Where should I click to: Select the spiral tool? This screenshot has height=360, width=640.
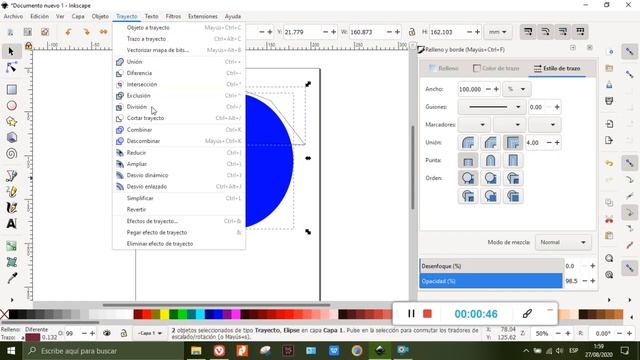pos(11,153)
